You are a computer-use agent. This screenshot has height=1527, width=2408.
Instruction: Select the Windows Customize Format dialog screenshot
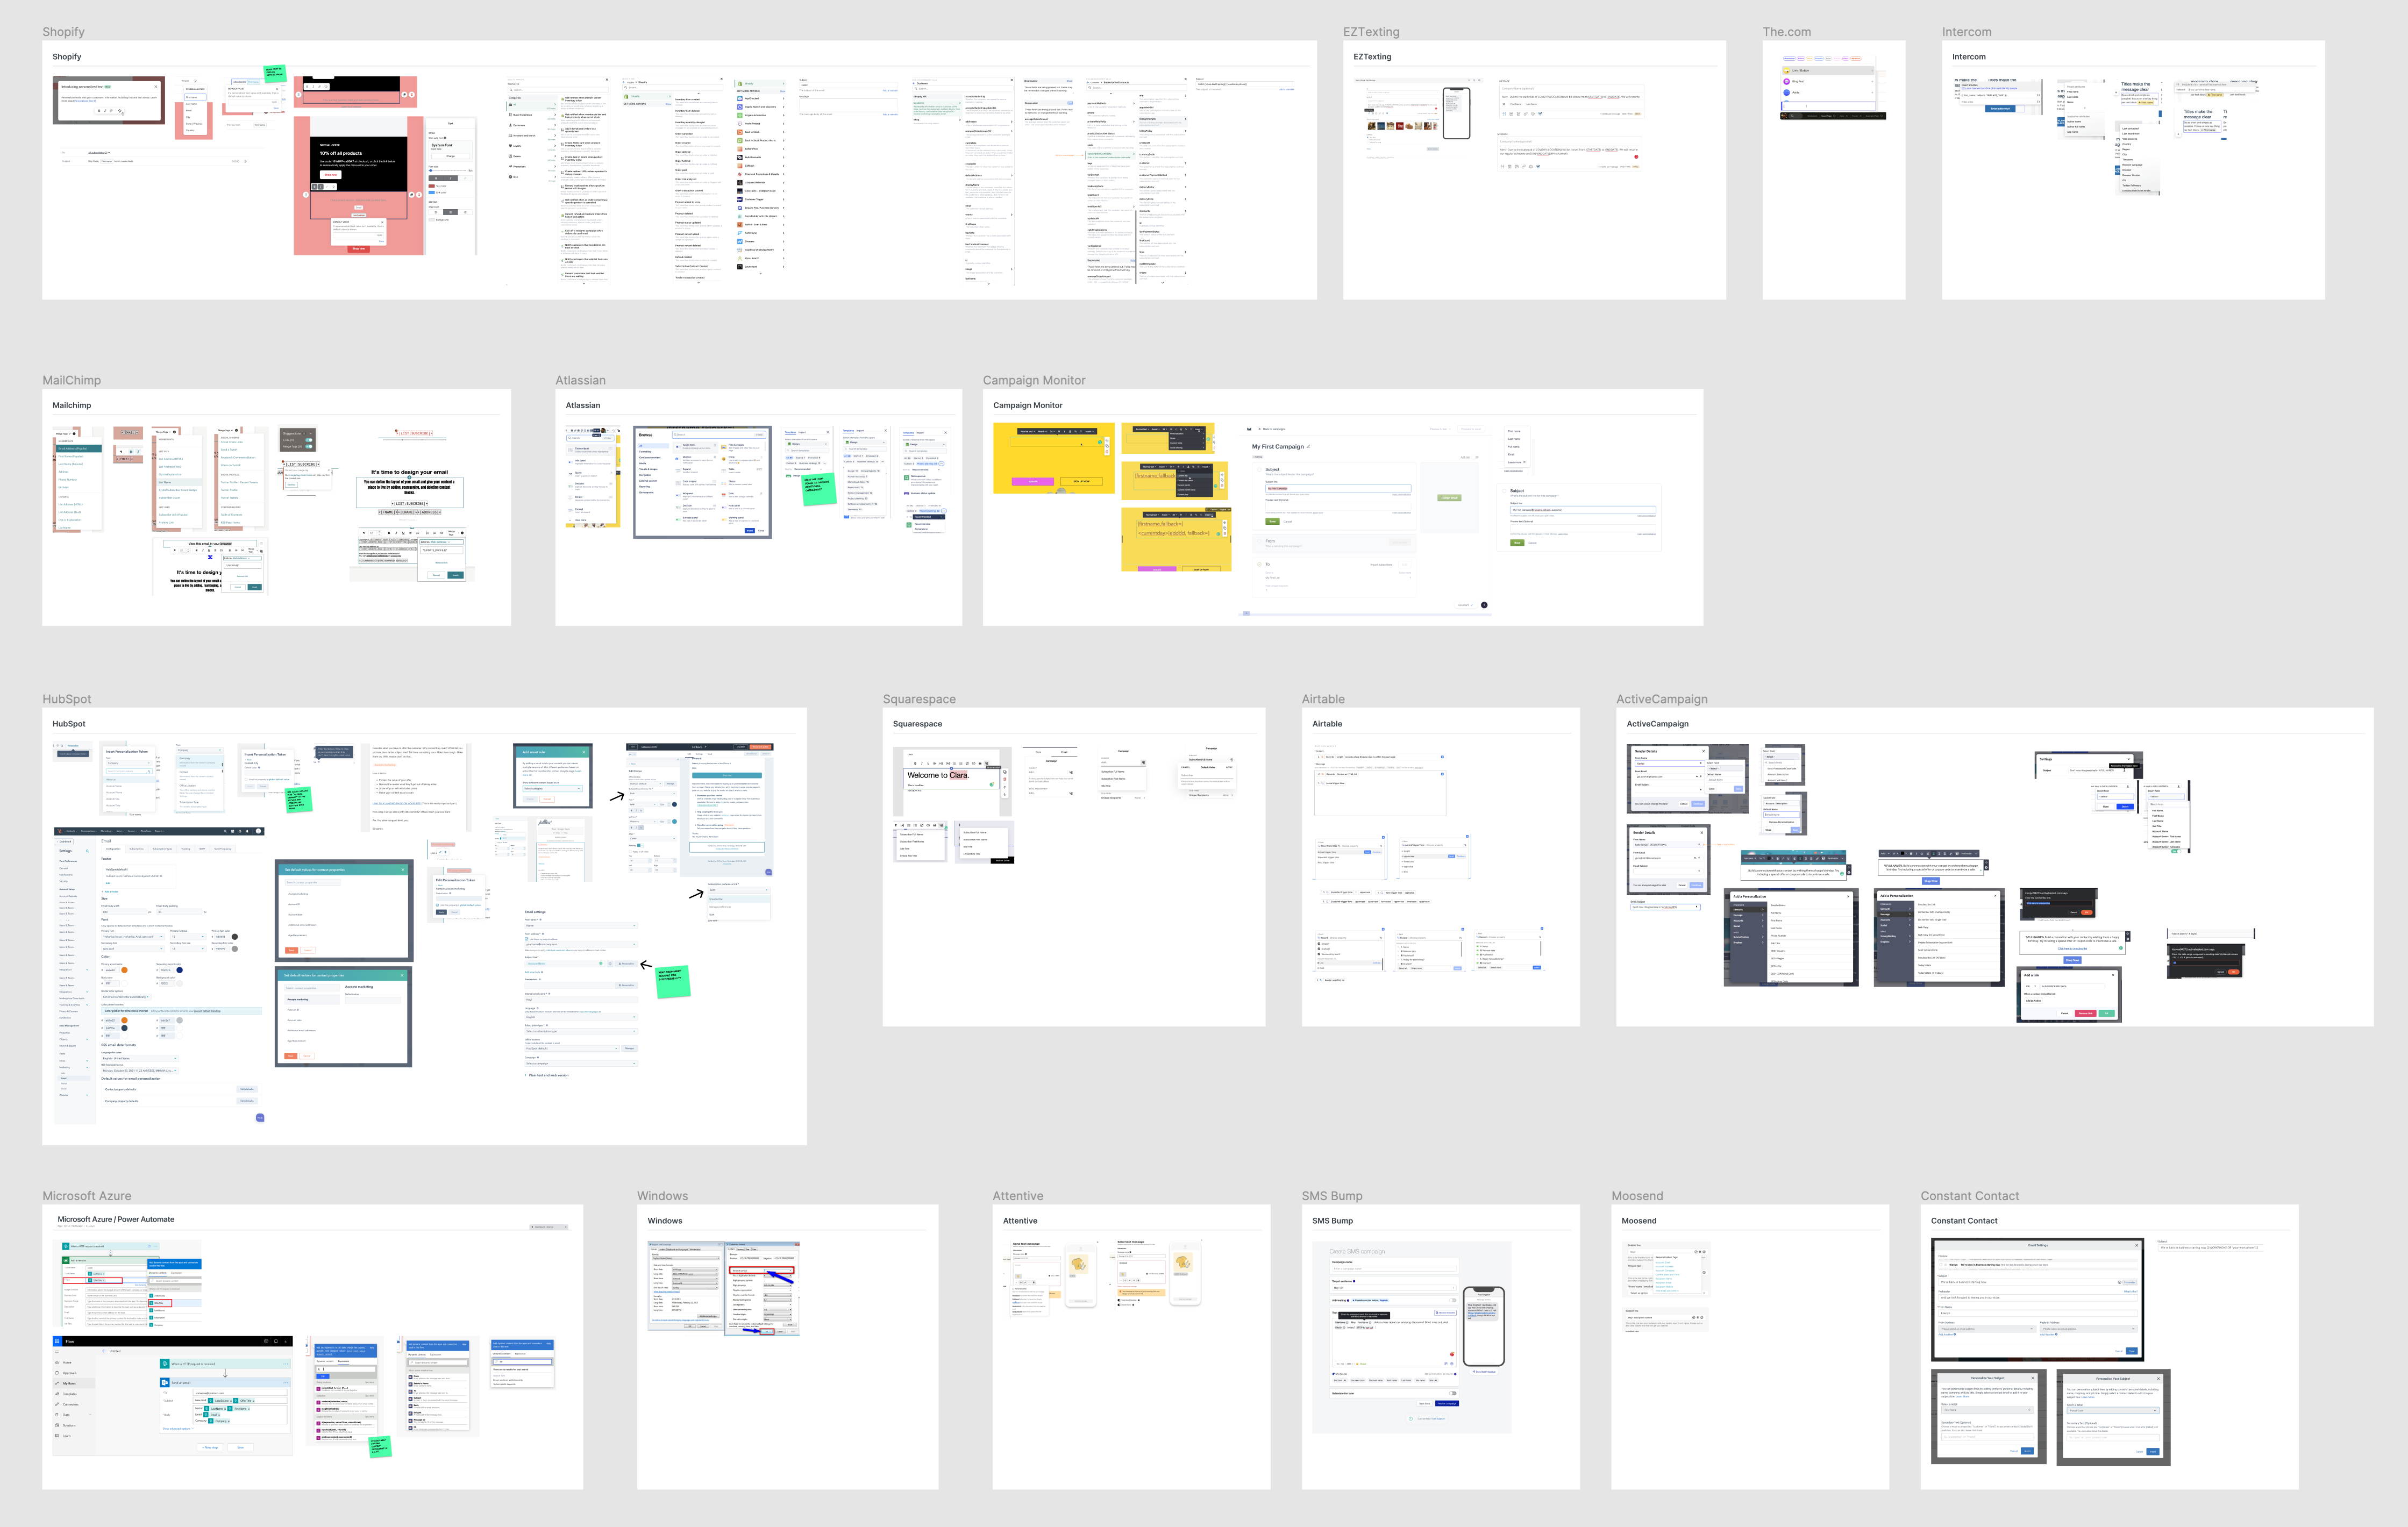click(x=761, y=1288)
